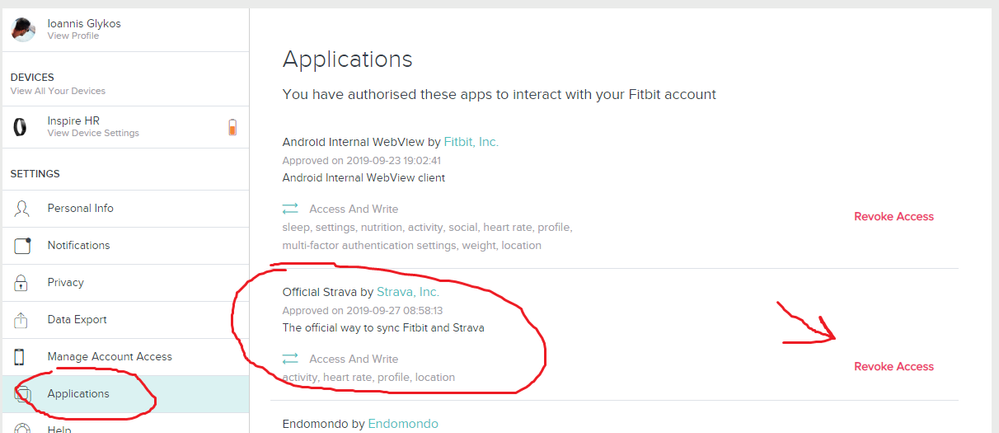
Task: Click the Notifications icon in sidebar
Action: point(22,246)
